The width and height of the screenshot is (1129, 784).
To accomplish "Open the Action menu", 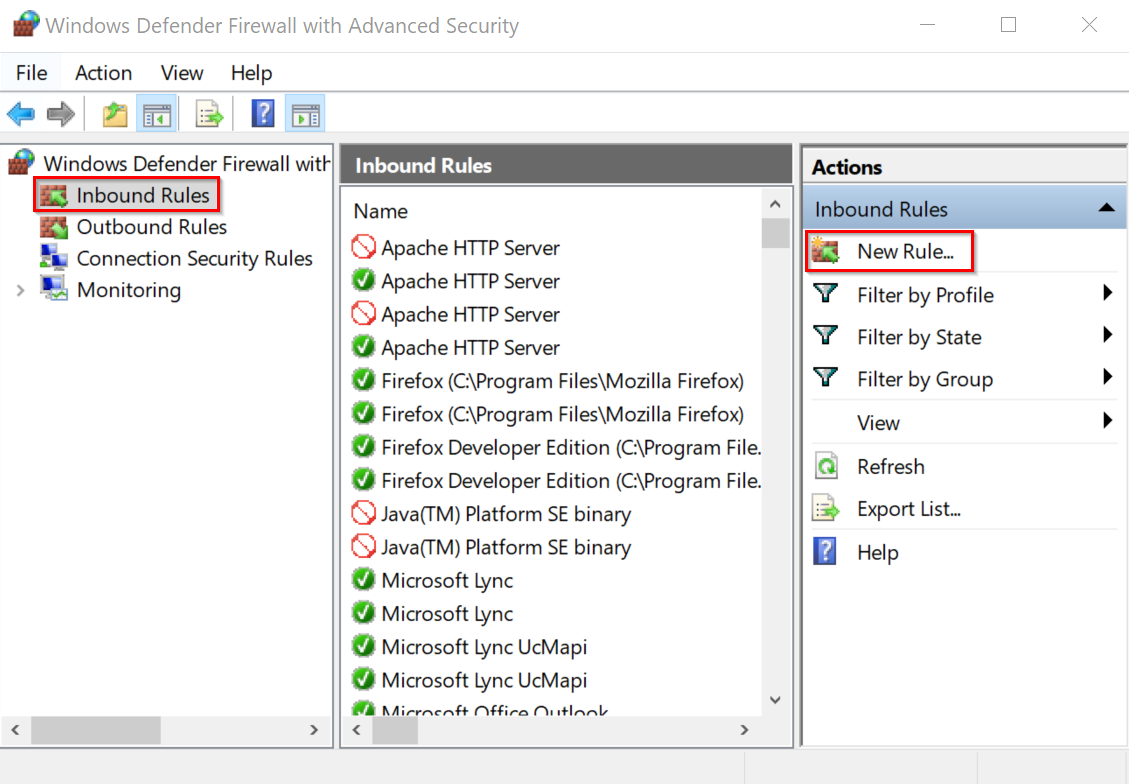I will tap(103, 73).
